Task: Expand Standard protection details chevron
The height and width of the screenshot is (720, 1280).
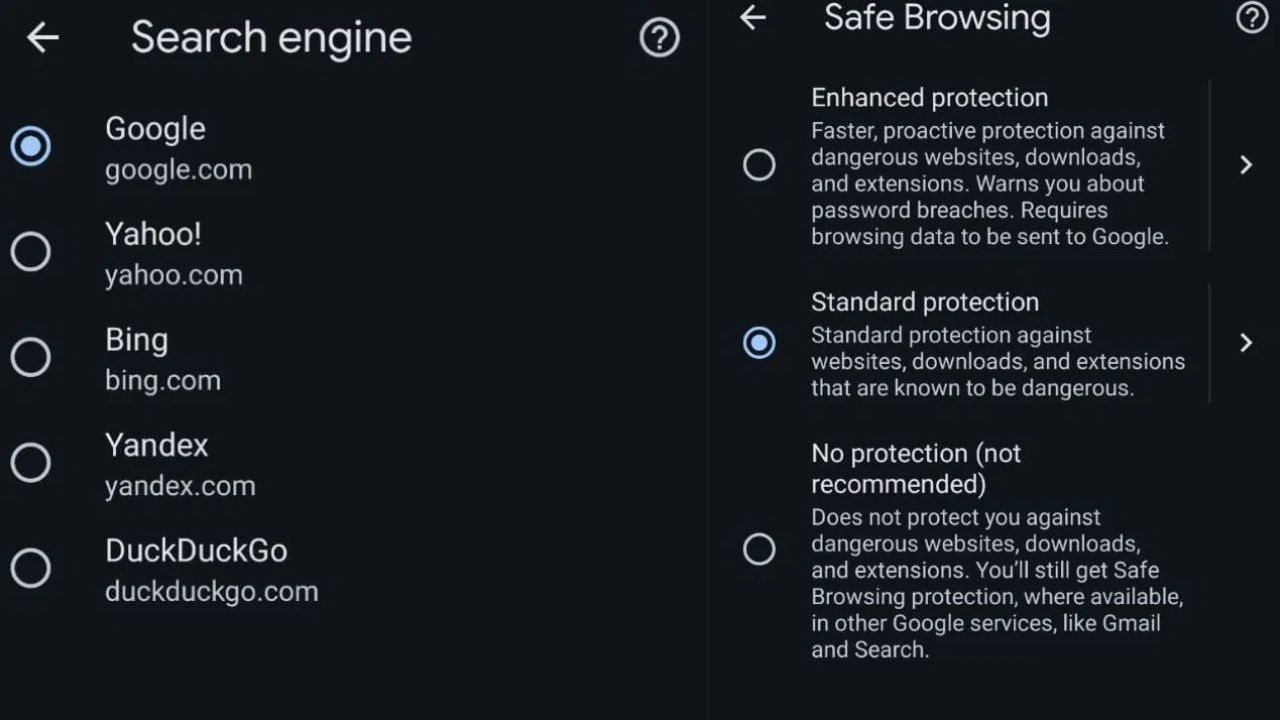Action: 1246,343
